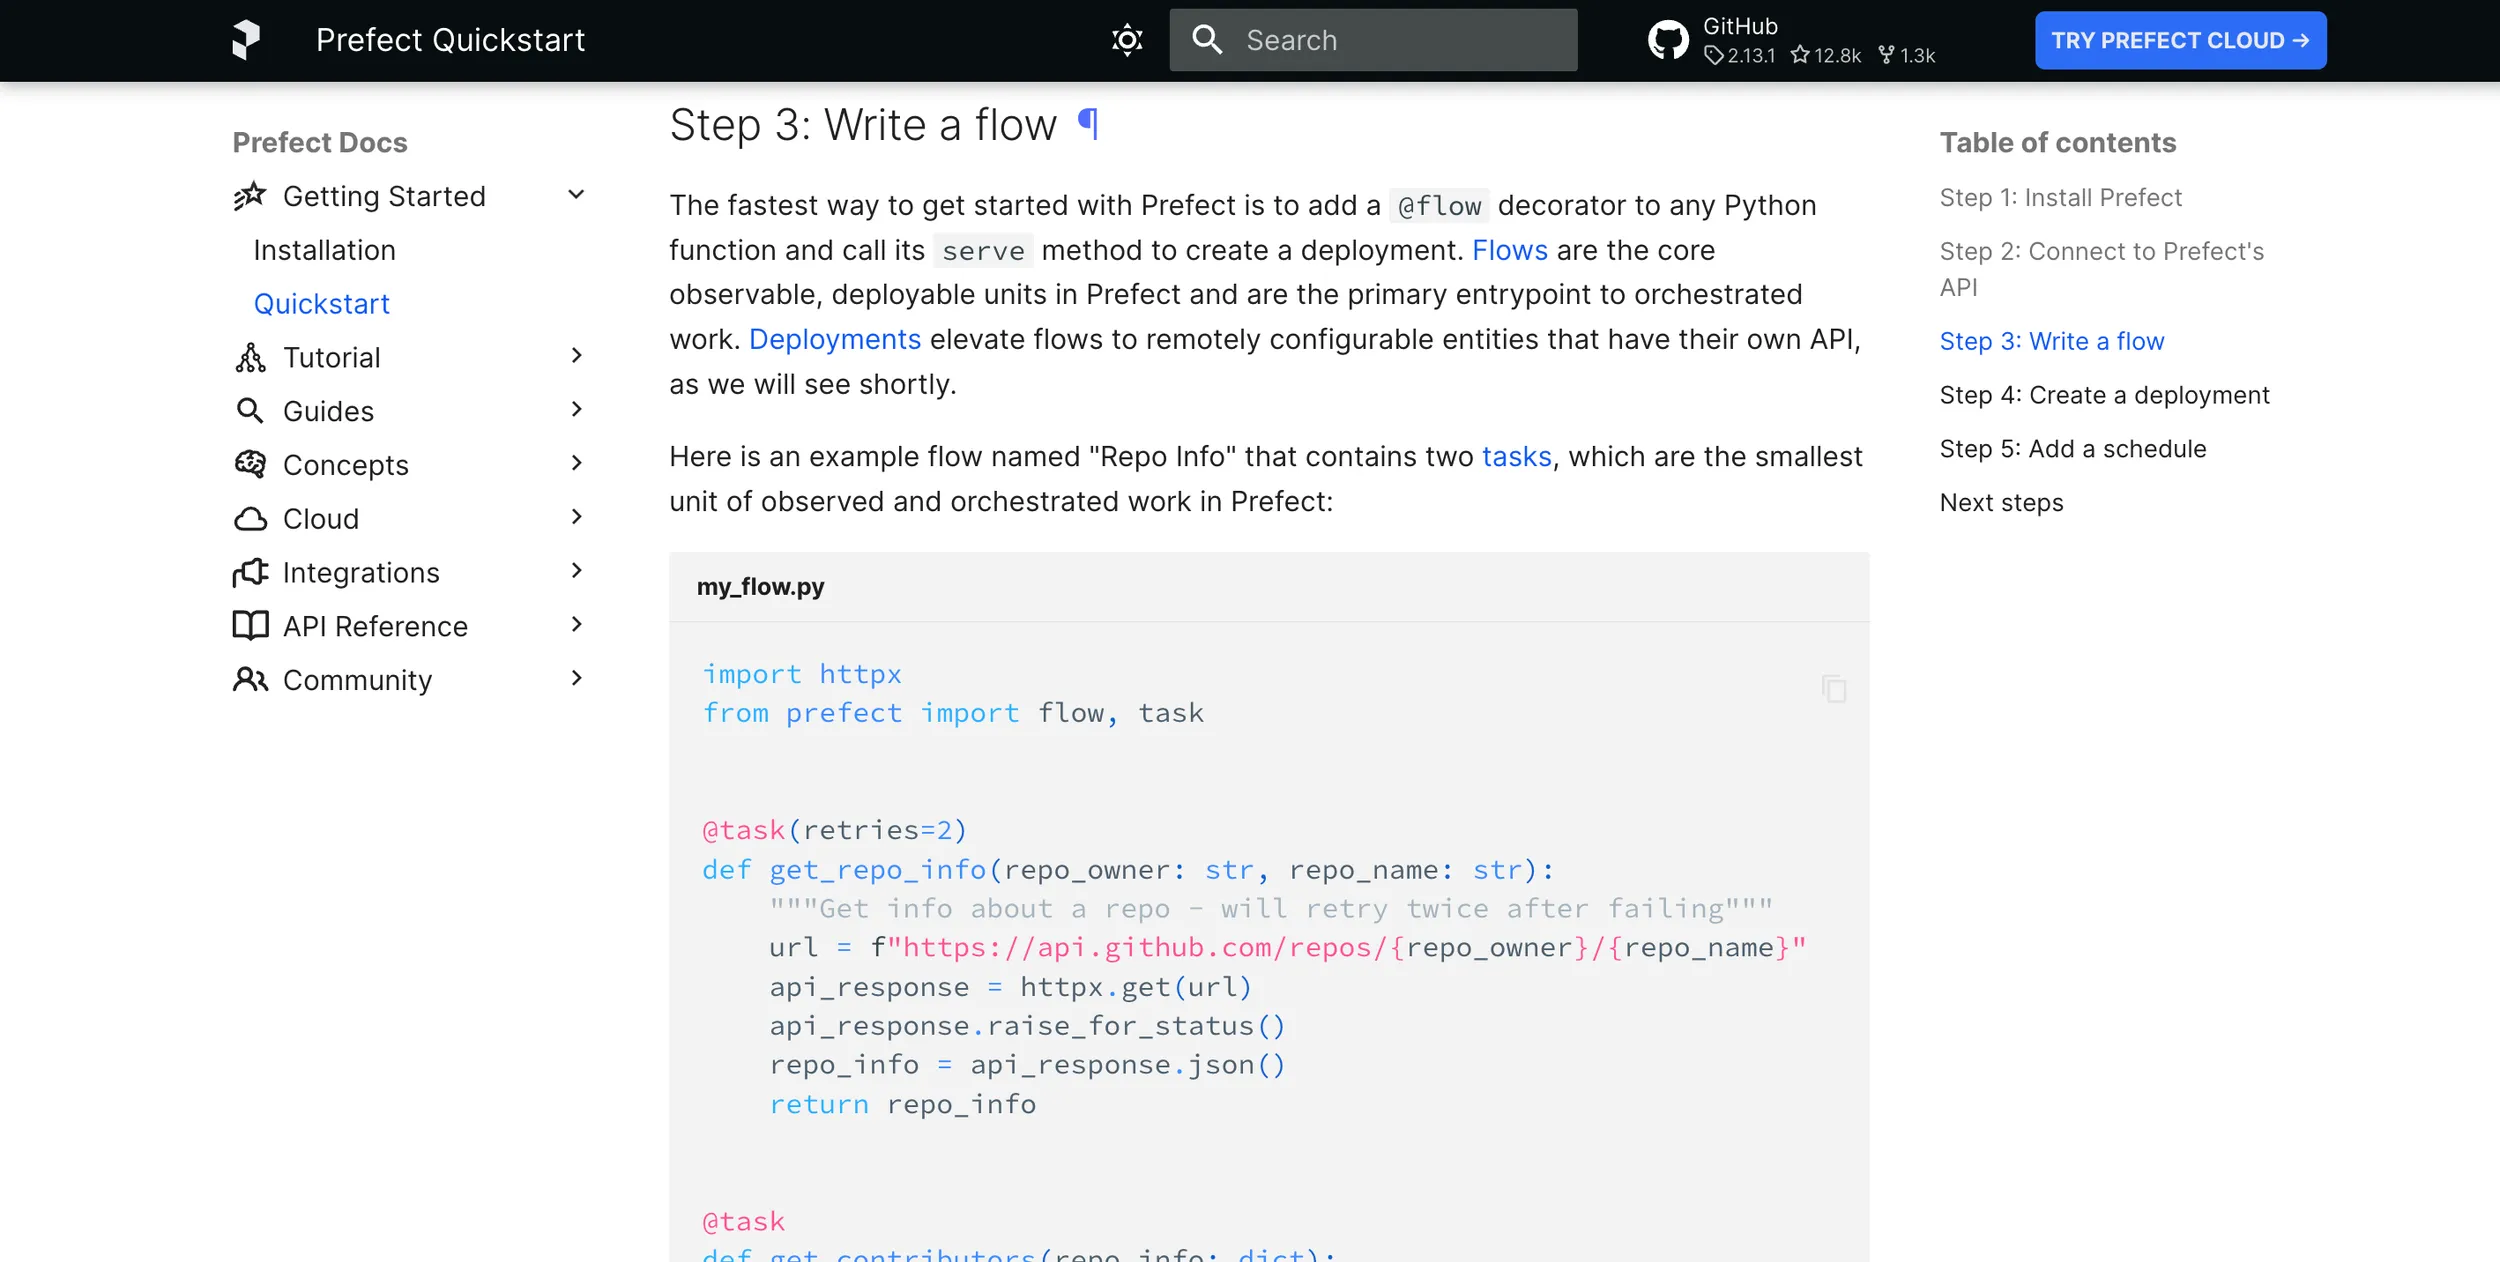Click the Guides magnifier icon

(249, 410)
